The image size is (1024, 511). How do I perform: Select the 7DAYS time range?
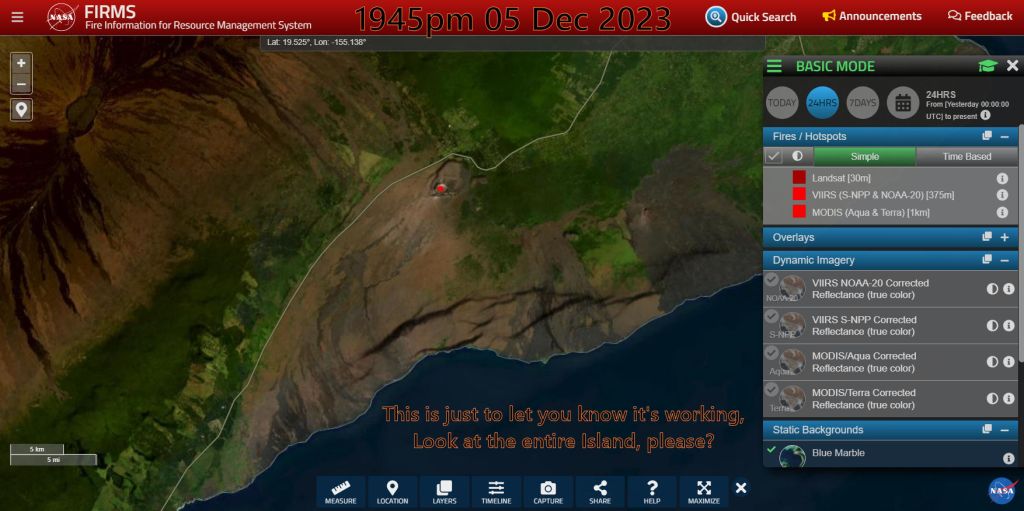[x=862, y=102]
